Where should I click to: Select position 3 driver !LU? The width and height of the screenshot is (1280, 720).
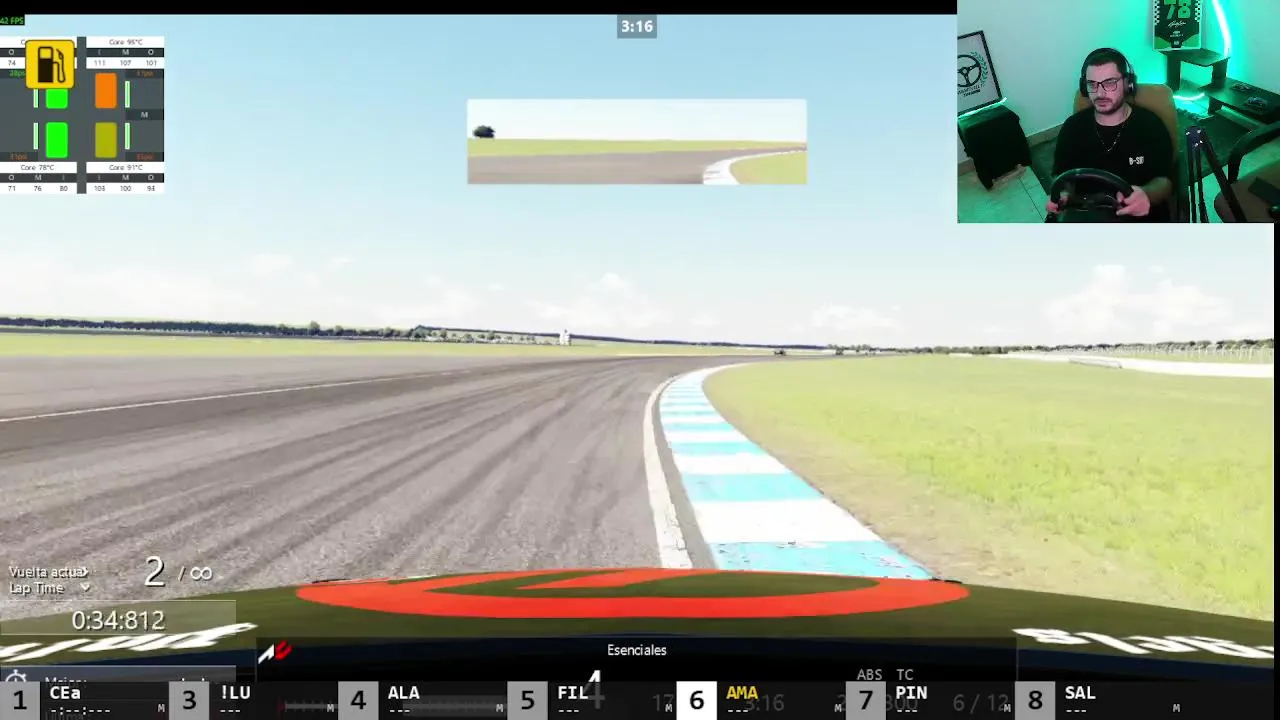tap(253, 699)
